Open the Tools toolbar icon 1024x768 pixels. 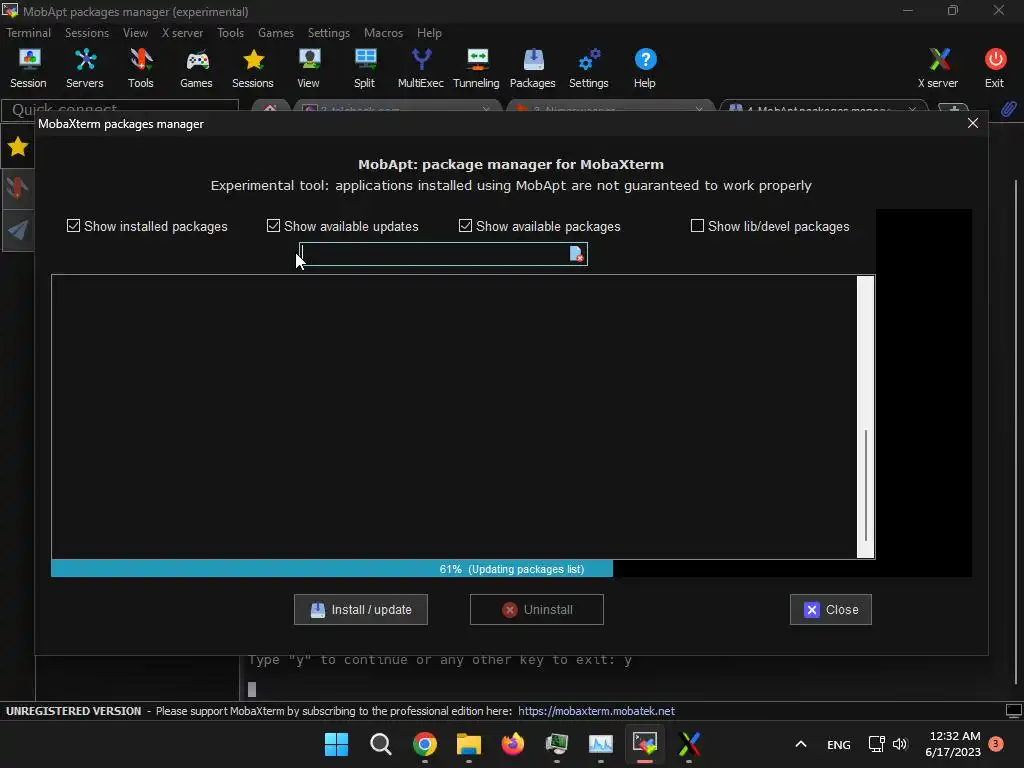coord(140,68)
